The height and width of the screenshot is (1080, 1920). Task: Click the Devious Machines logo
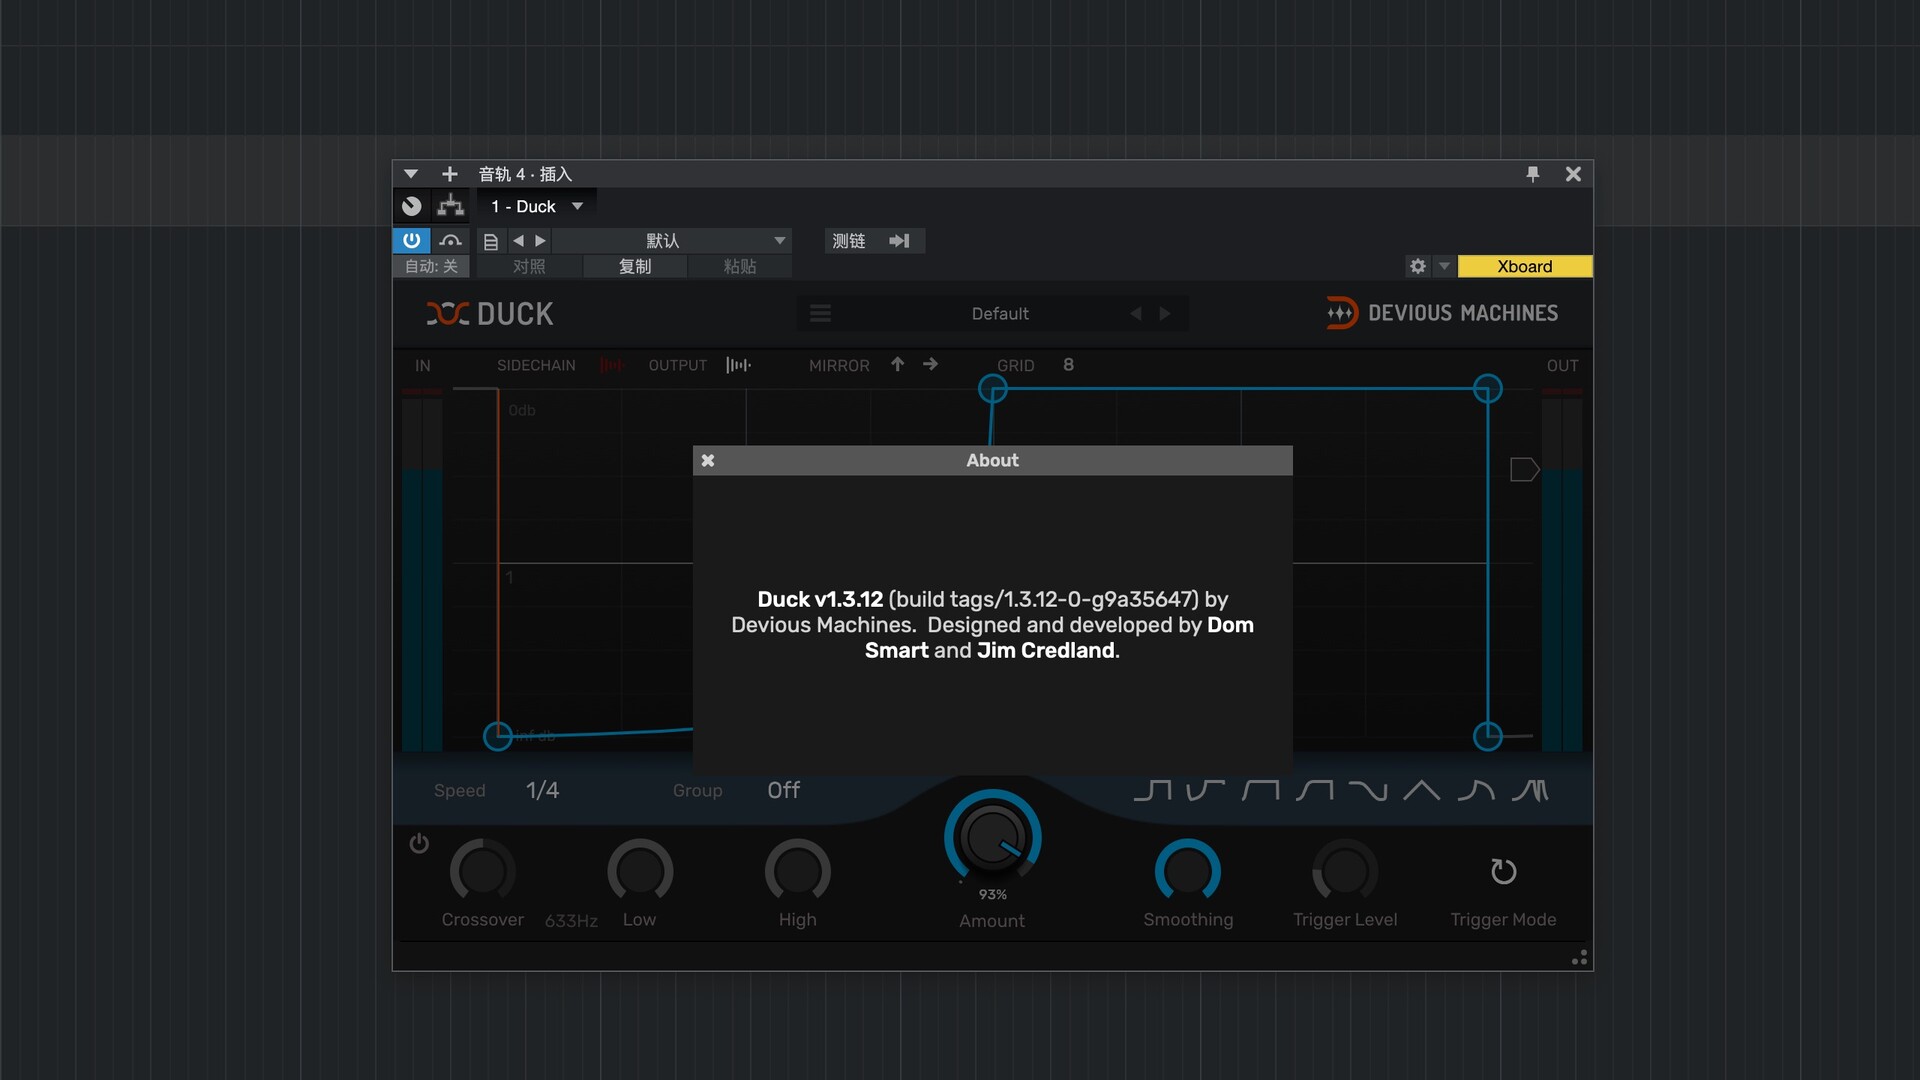1442,313
